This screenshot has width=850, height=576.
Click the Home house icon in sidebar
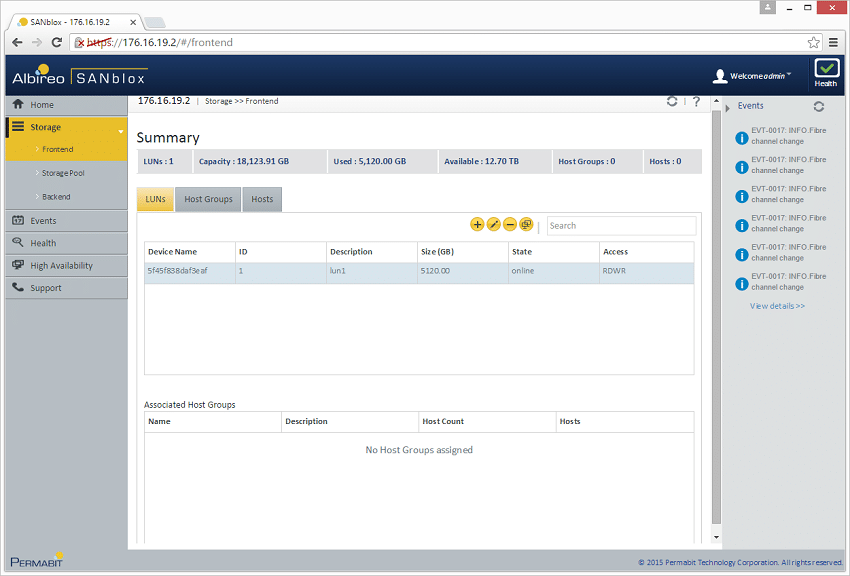coord(18,104)
